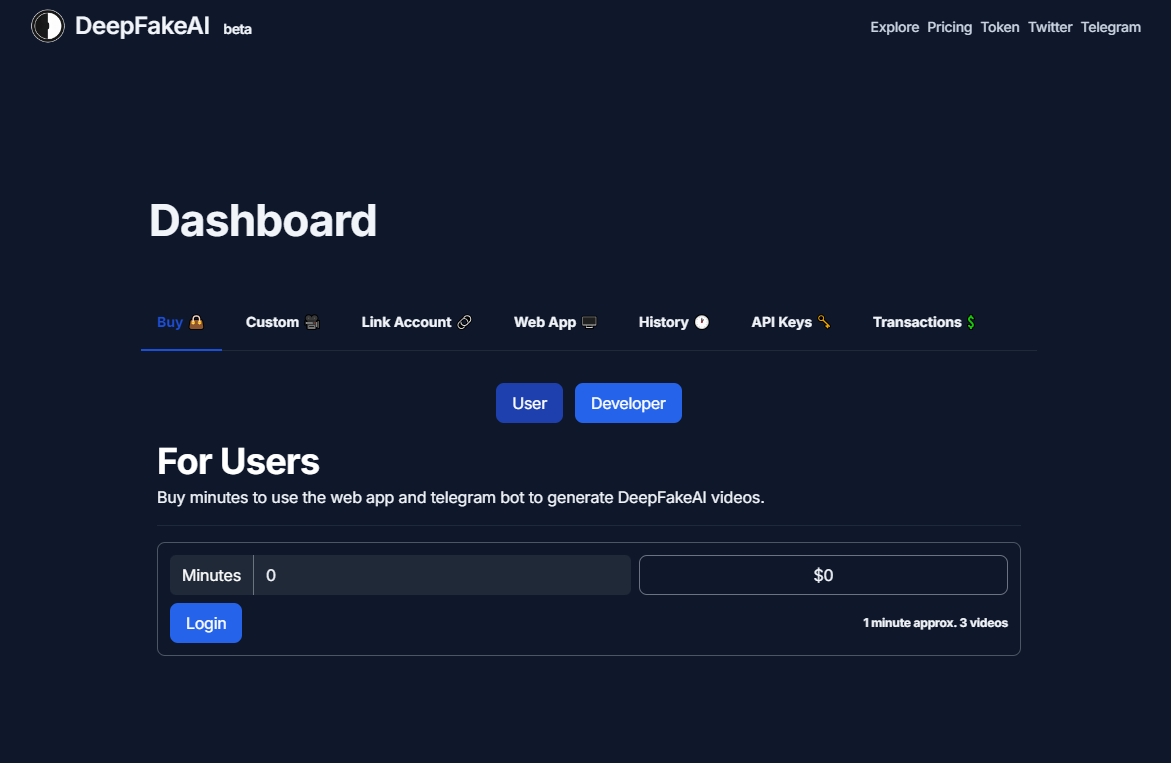Focus the Minutes input field
Screen dimensions: 1171x763
coord(442,575)
